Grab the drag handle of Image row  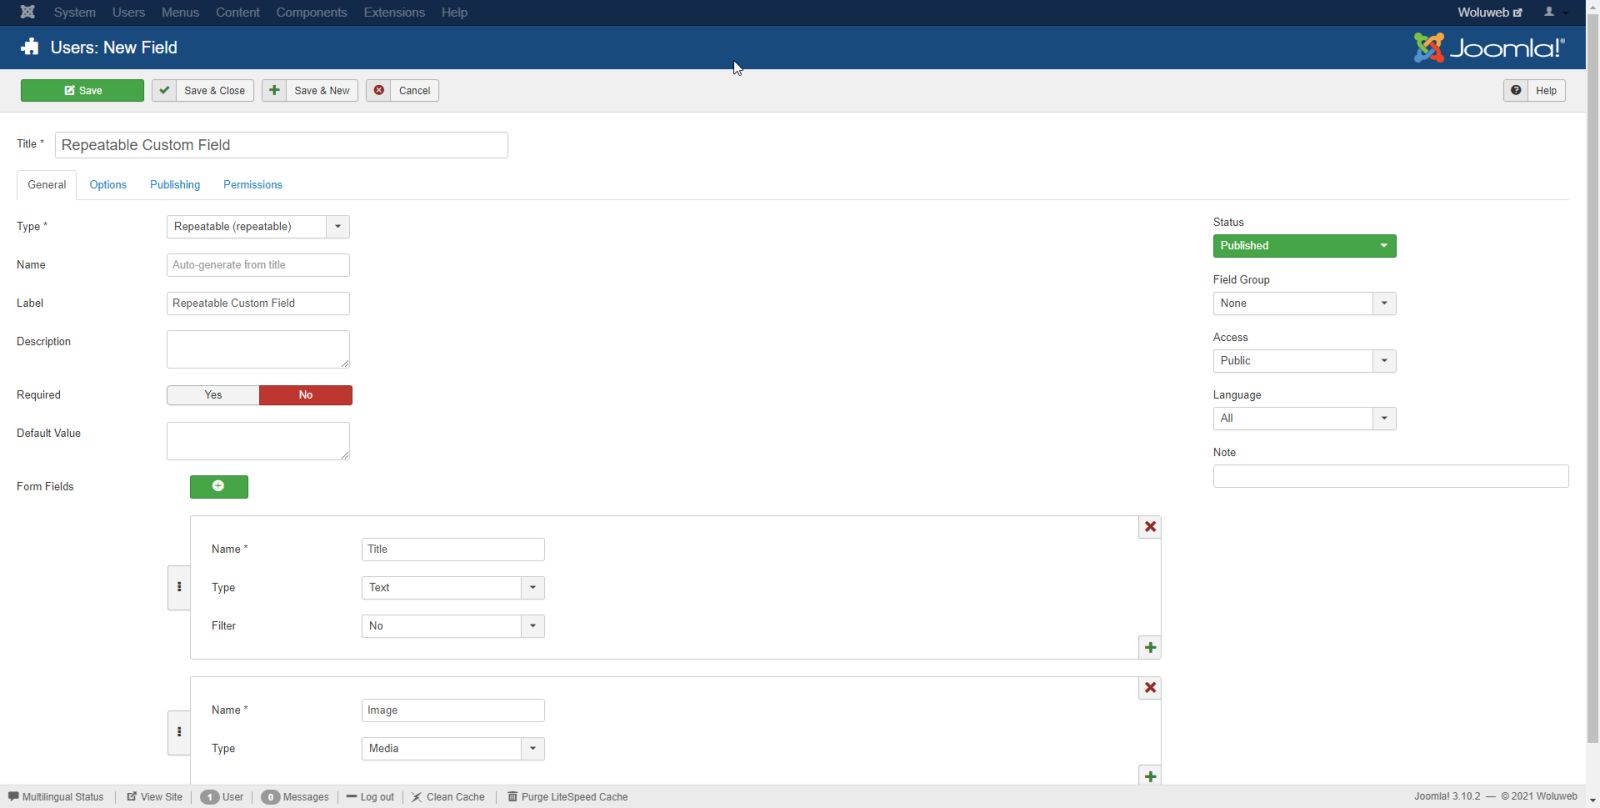179,732
